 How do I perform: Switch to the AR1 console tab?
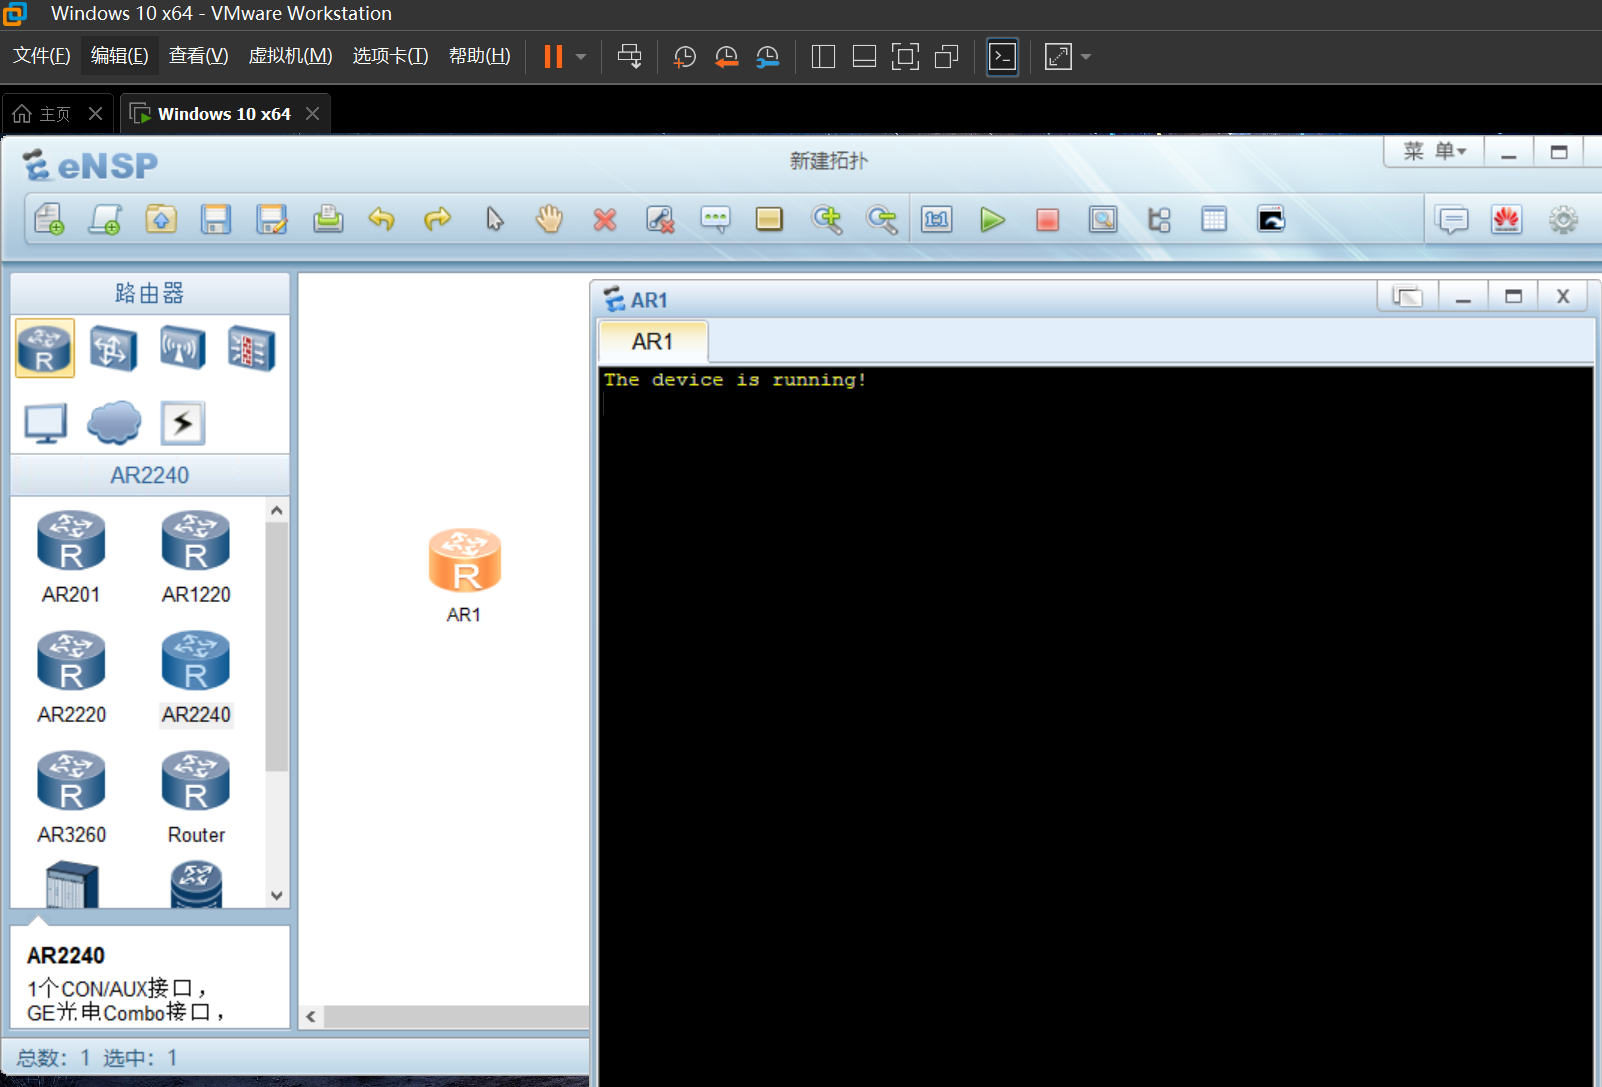tap(652, 342)
